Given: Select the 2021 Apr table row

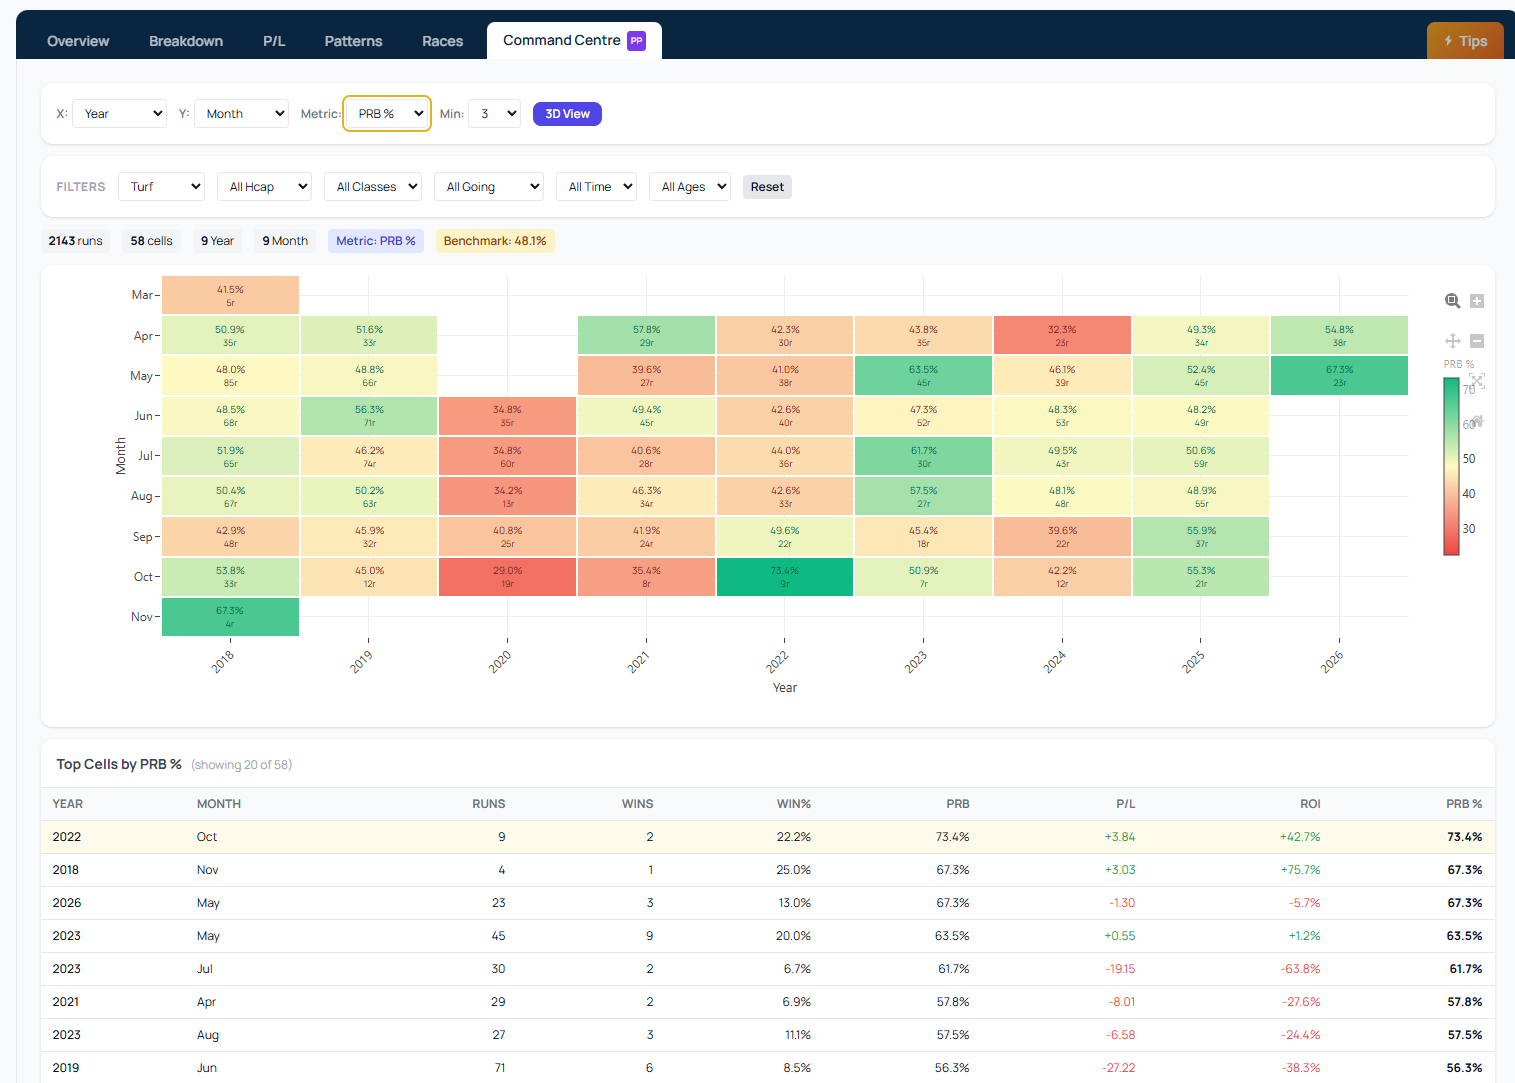Looking at the screenshot, I should click(768, 1002).
